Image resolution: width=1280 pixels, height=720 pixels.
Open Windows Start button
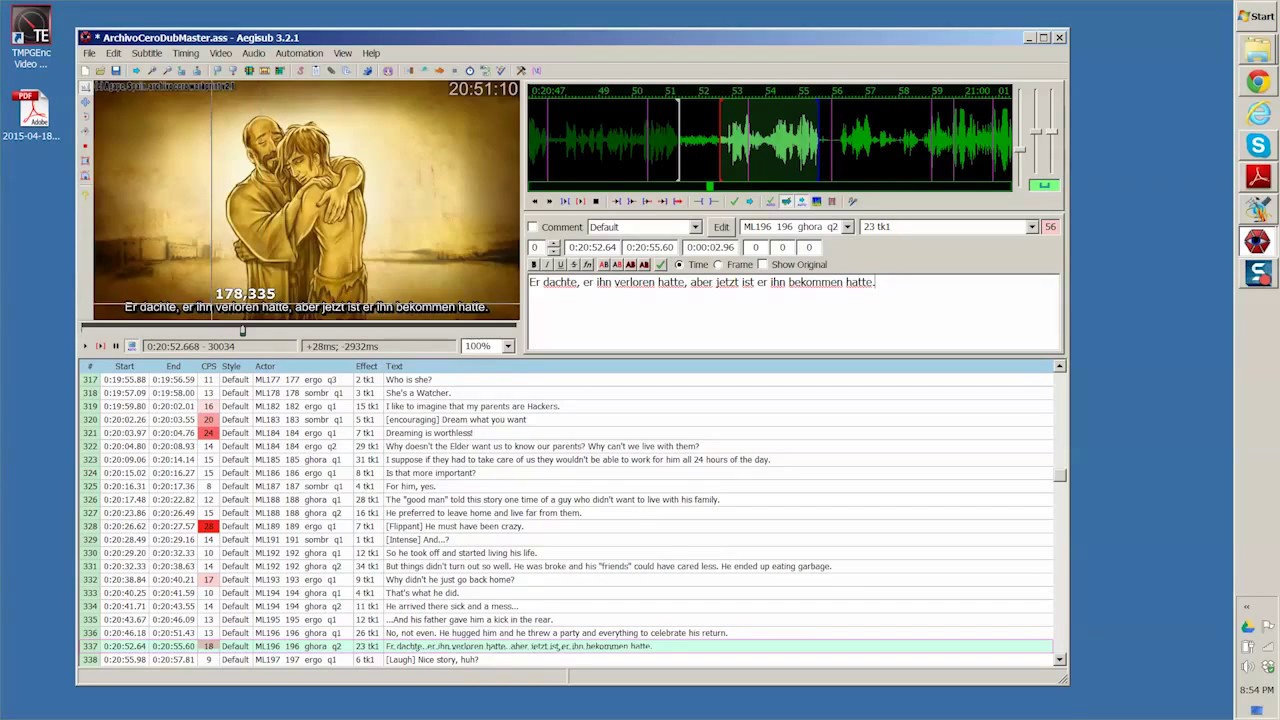pyautogui.click(x=1256, y=16)
